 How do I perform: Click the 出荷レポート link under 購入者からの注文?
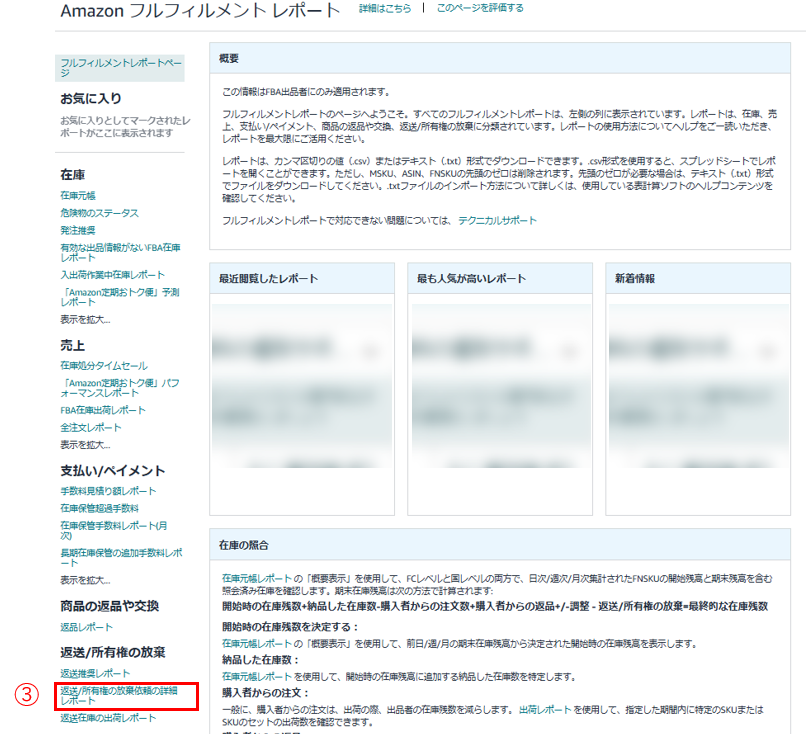click(545, 710)
